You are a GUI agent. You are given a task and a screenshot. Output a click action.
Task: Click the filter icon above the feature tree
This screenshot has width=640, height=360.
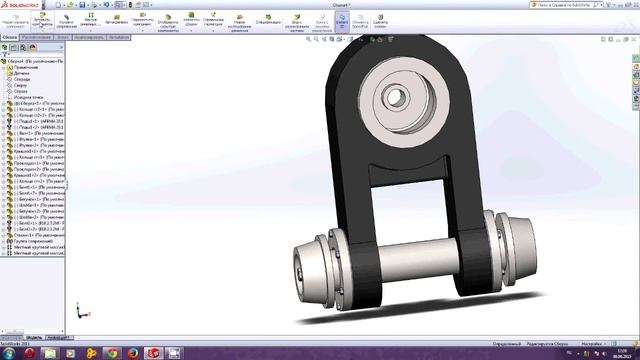point(4,54)
